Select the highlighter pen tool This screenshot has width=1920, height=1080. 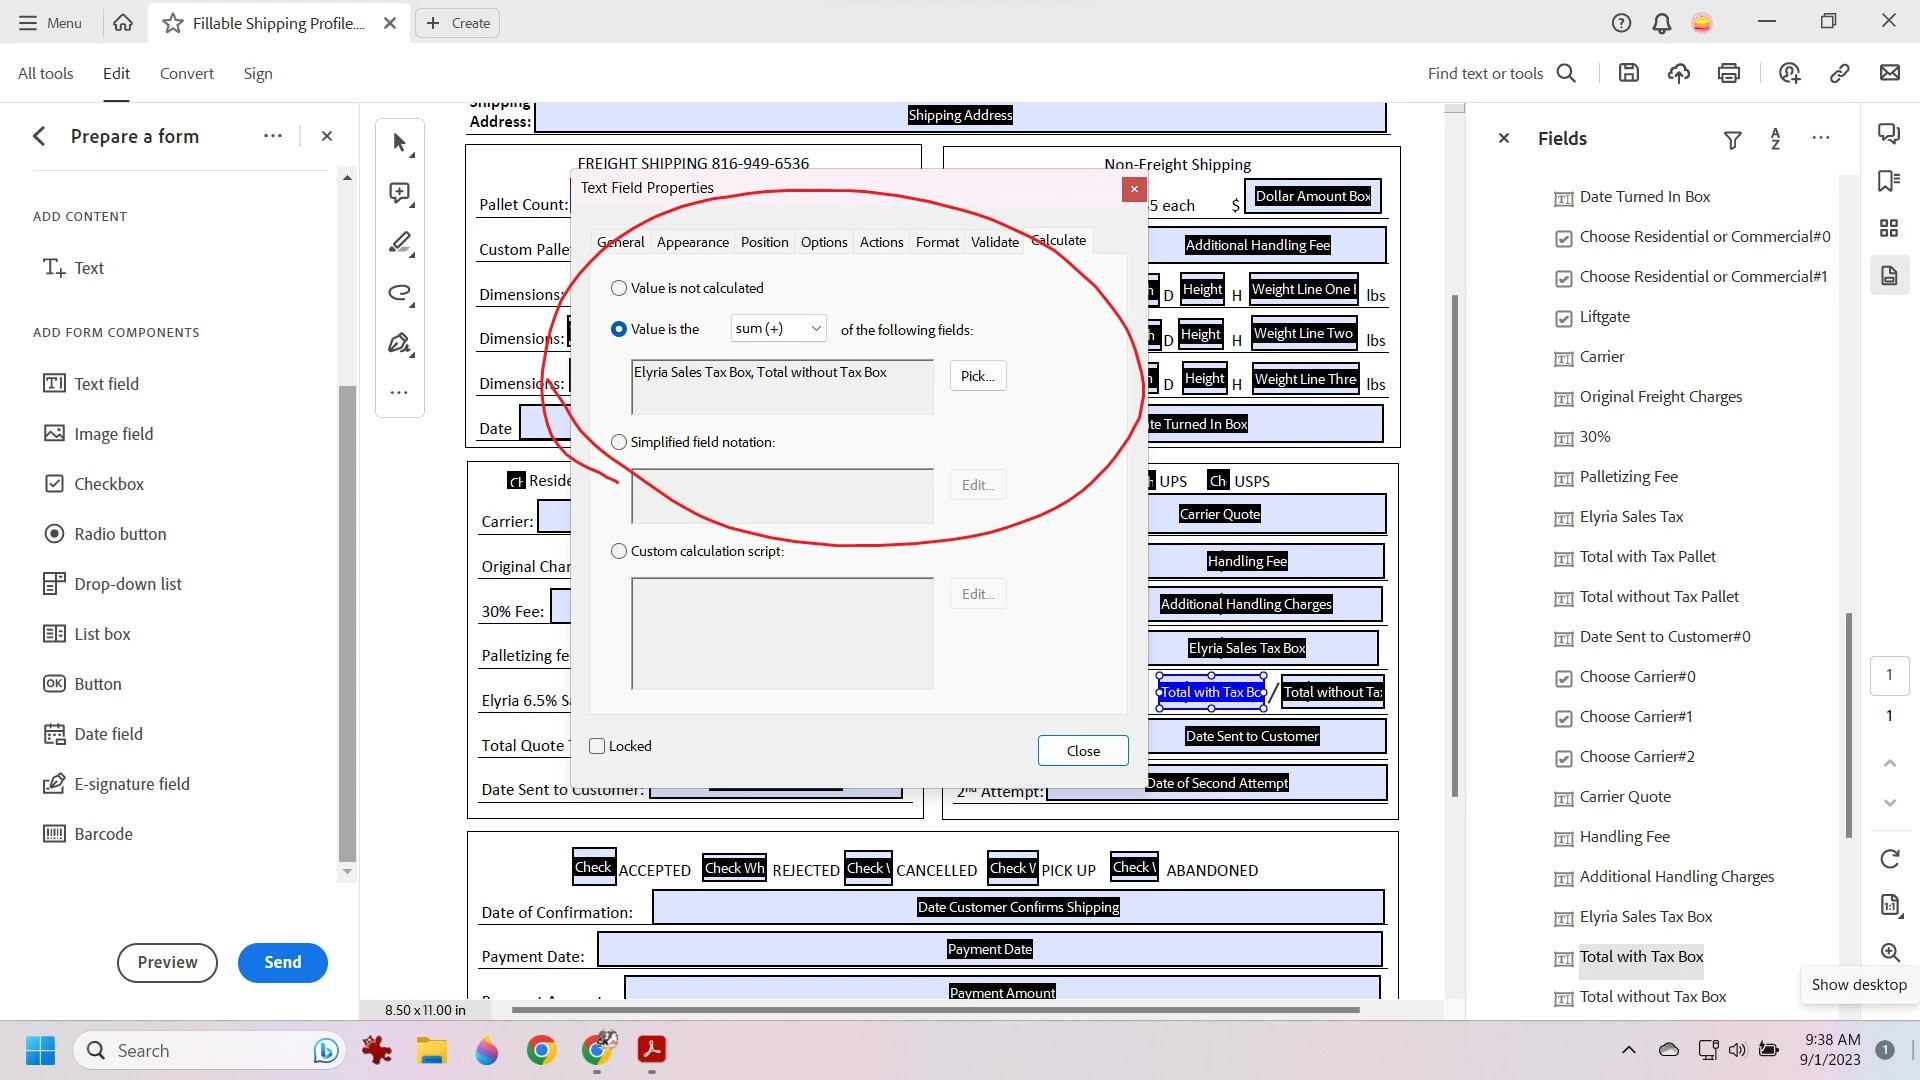coord(400,243)
